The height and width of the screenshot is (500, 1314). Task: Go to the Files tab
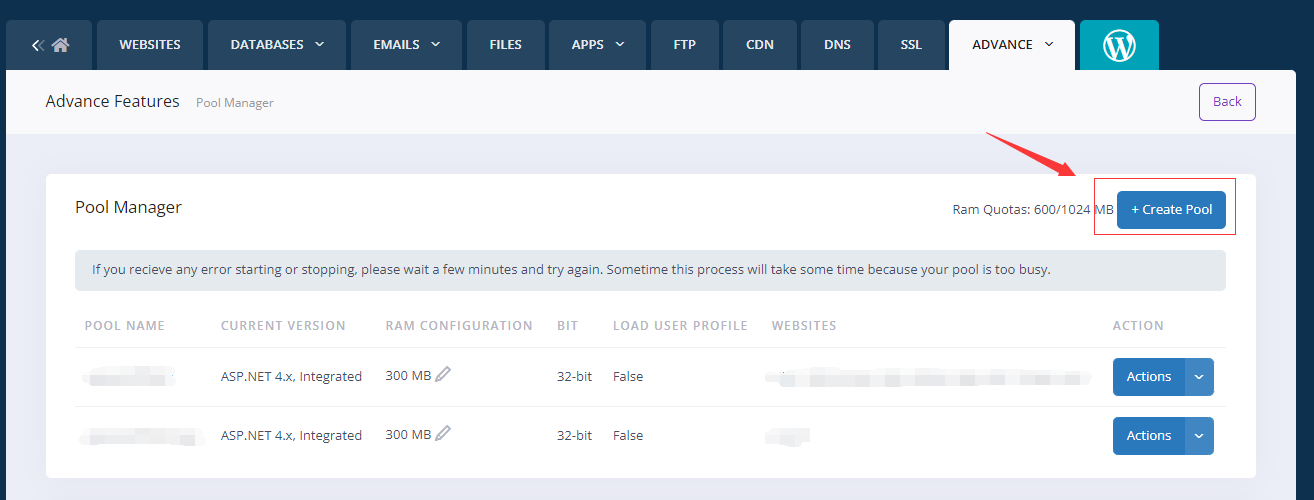[x=505, y=45]
